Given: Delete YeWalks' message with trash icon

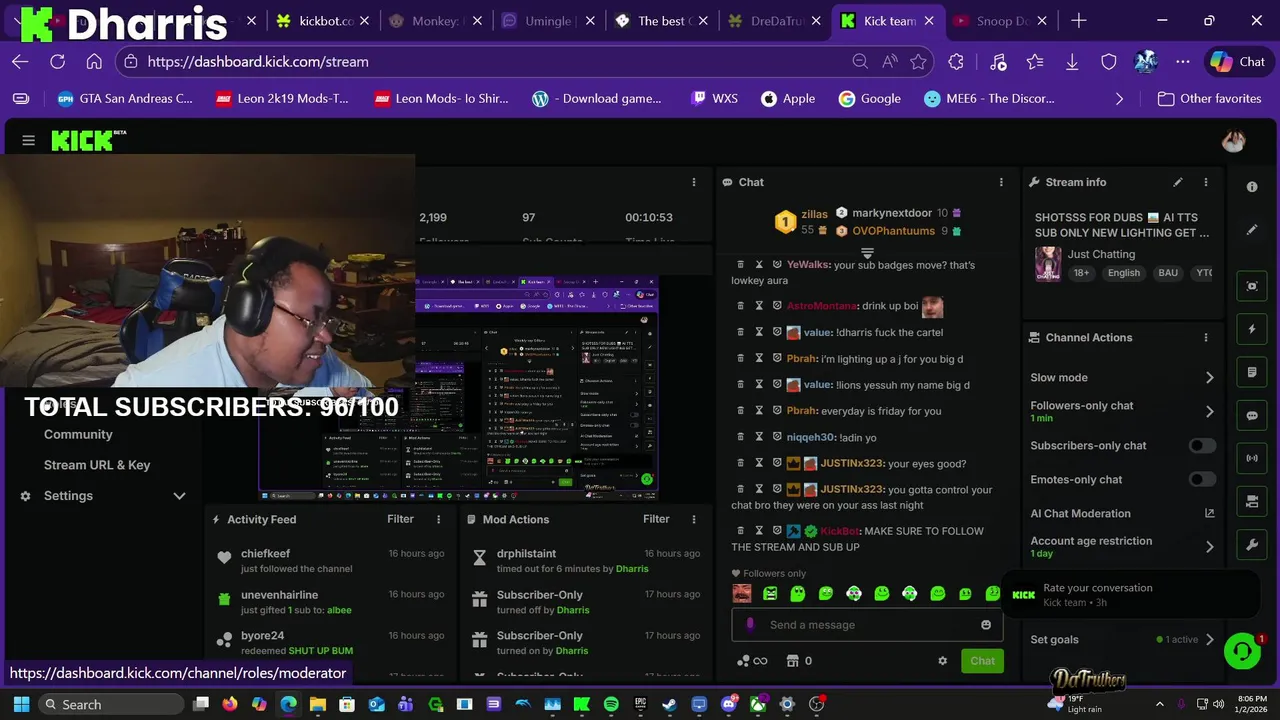Looking at the screenshot, I should 740,264.
